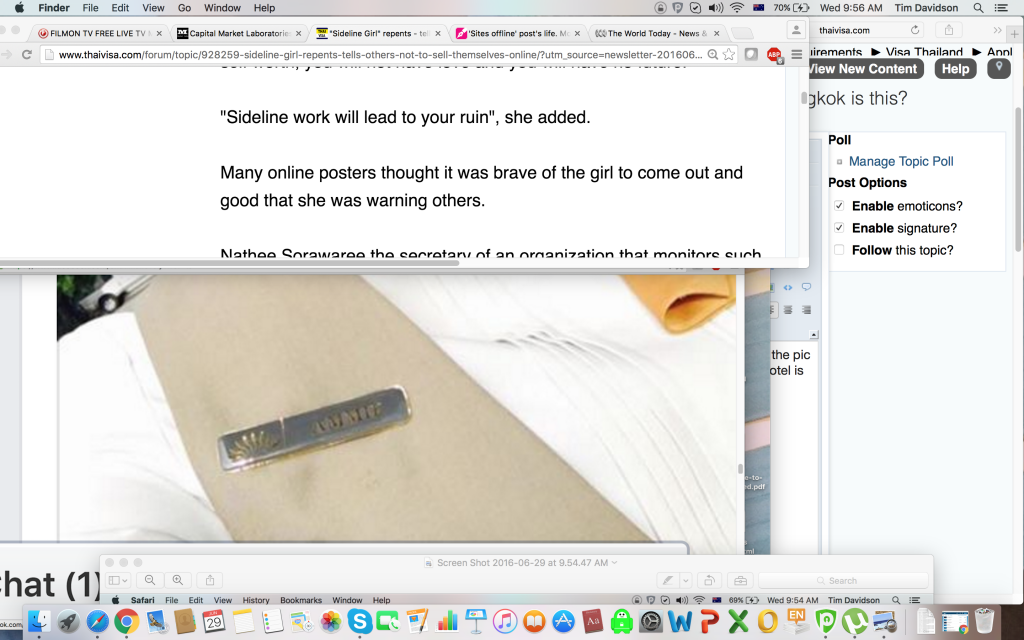
Task: Click the Preview highlight pen tool
Action: [667, 580]
